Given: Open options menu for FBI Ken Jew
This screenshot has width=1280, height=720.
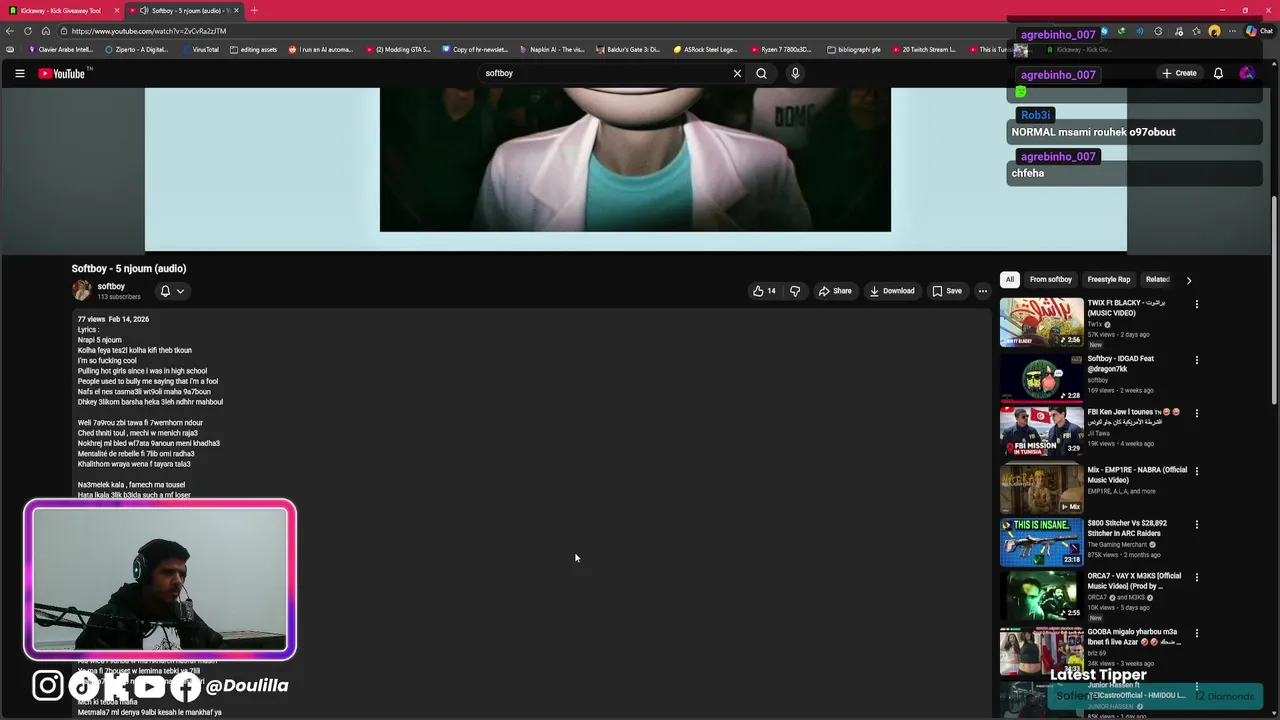Looking at the screenshot, I should pos(1197,413).
